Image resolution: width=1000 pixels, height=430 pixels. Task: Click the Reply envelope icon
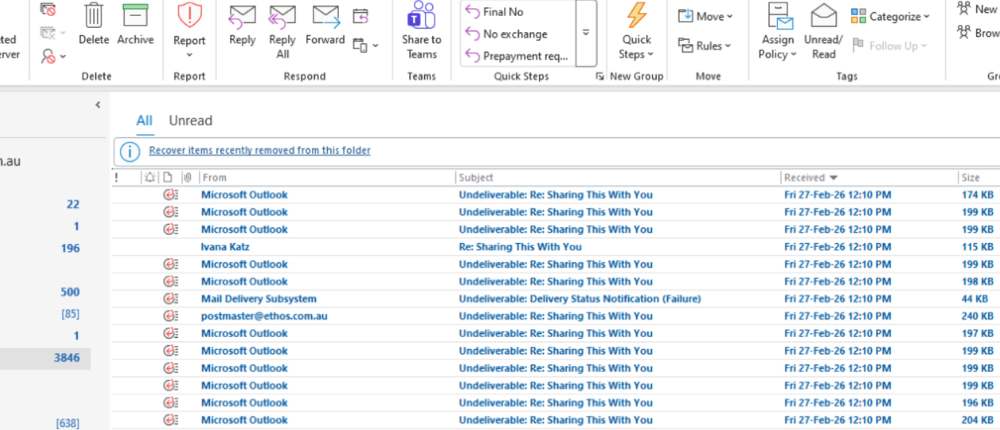click(242, 17)
